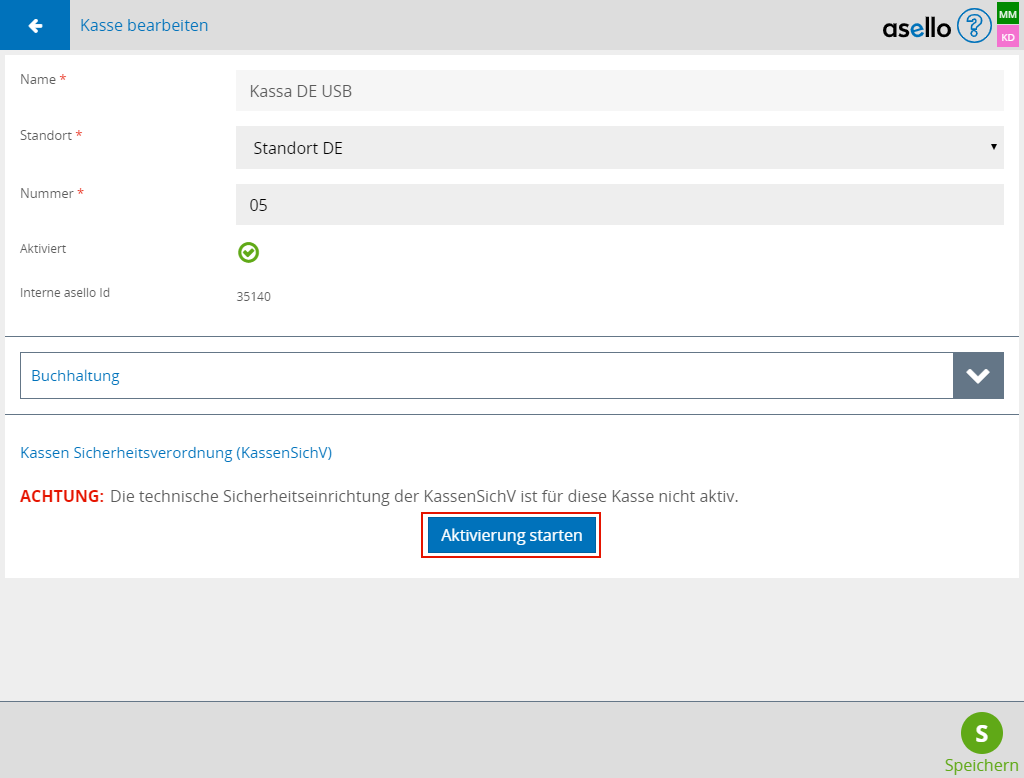This screenshot has width=1024, height=778.
Task: Click the red ACHTUNG warning label
Action: coord(62,496)
